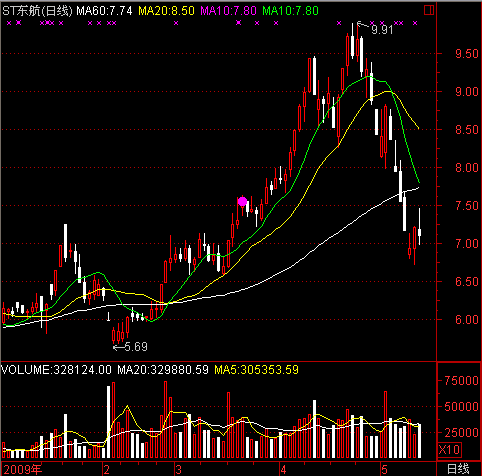Screen dimensions: 482x476
Task: Click the X10 volume multiplier box
Action: [449, 450]
